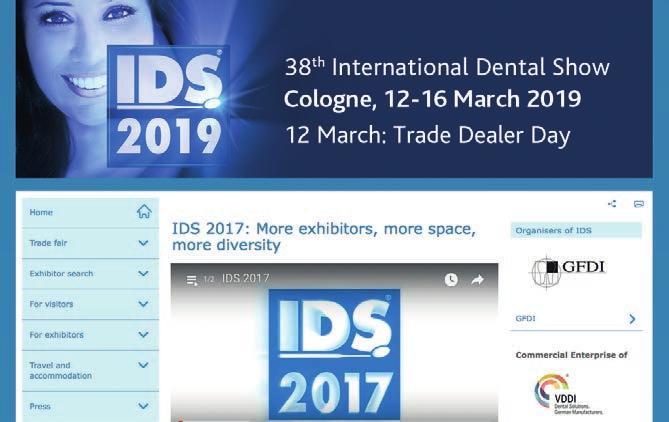Viewport: 669px width, 422px height.
Task: Click the Commercial Enterprise of text
Action: coord(571,355)
